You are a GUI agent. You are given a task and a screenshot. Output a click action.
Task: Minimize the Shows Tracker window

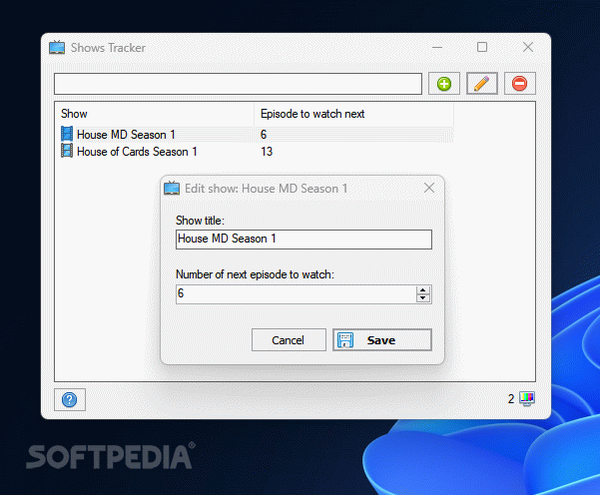click(437, 47)
